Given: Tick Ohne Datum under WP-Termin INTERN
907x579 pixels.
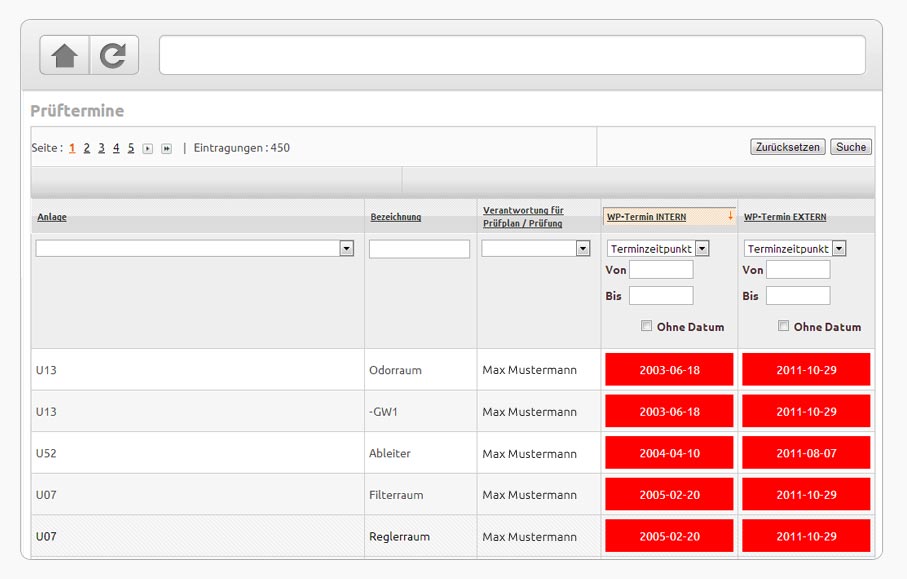Looking at the screenshot, I should 646,326.
